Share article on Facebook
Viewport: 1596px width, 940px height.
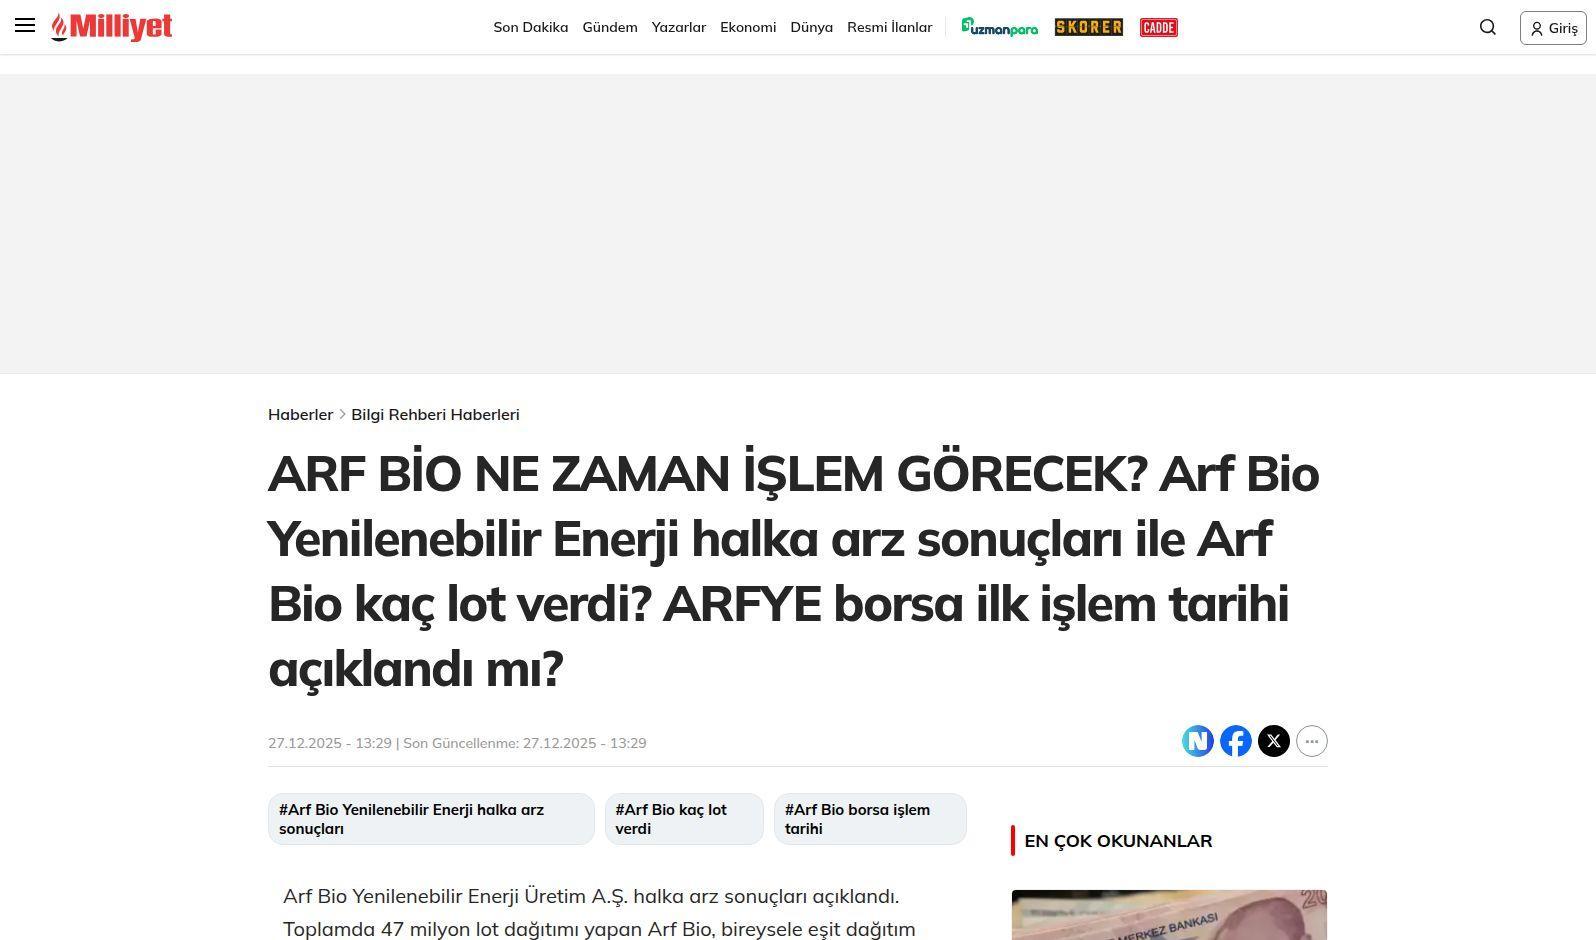point(1235,741)
